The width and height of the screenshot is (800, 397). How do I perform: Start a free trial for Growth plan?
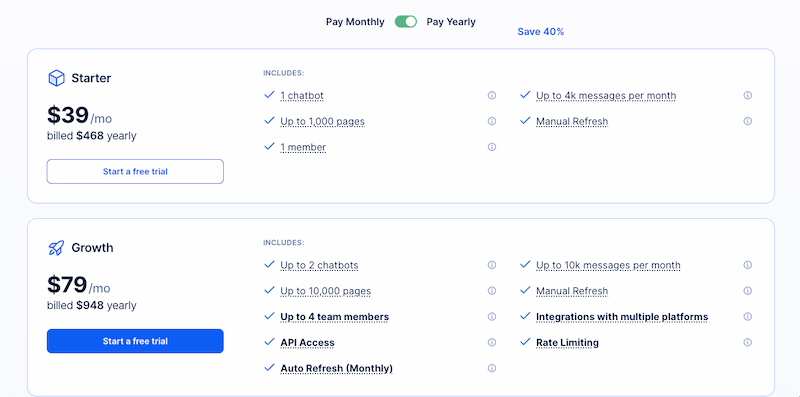point(135,341)
